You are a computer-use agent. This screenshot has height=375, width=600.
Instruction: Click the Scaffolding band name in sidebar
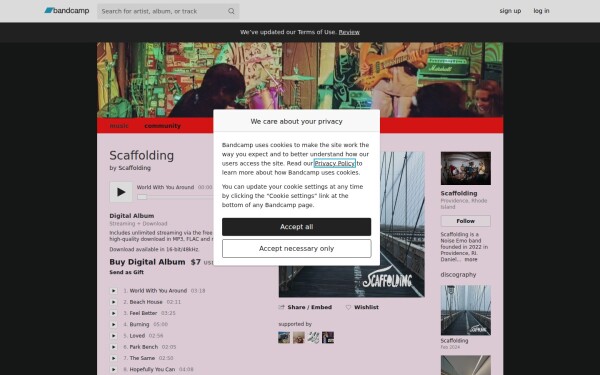(459, 193)
